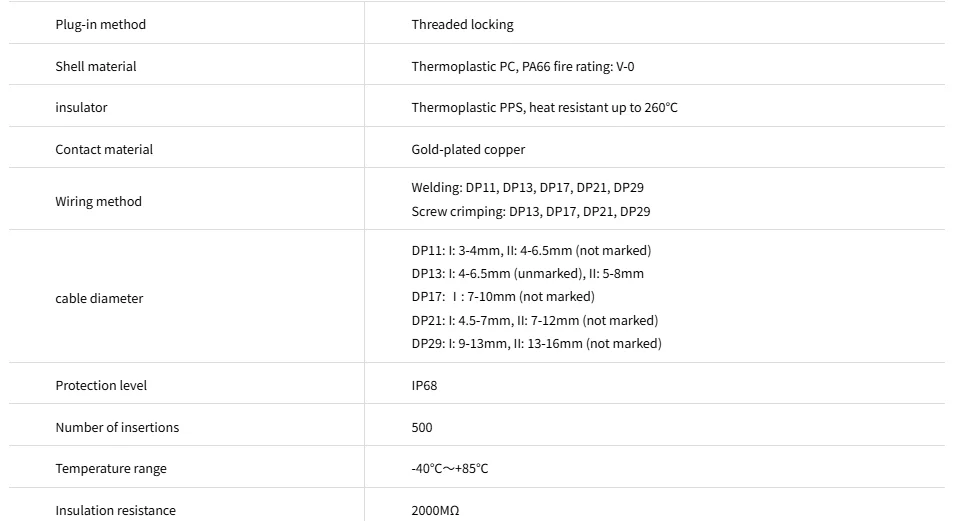This screenshot has width=965, height=521.
Task: Click the Protection level label
Action: point(101,386)
